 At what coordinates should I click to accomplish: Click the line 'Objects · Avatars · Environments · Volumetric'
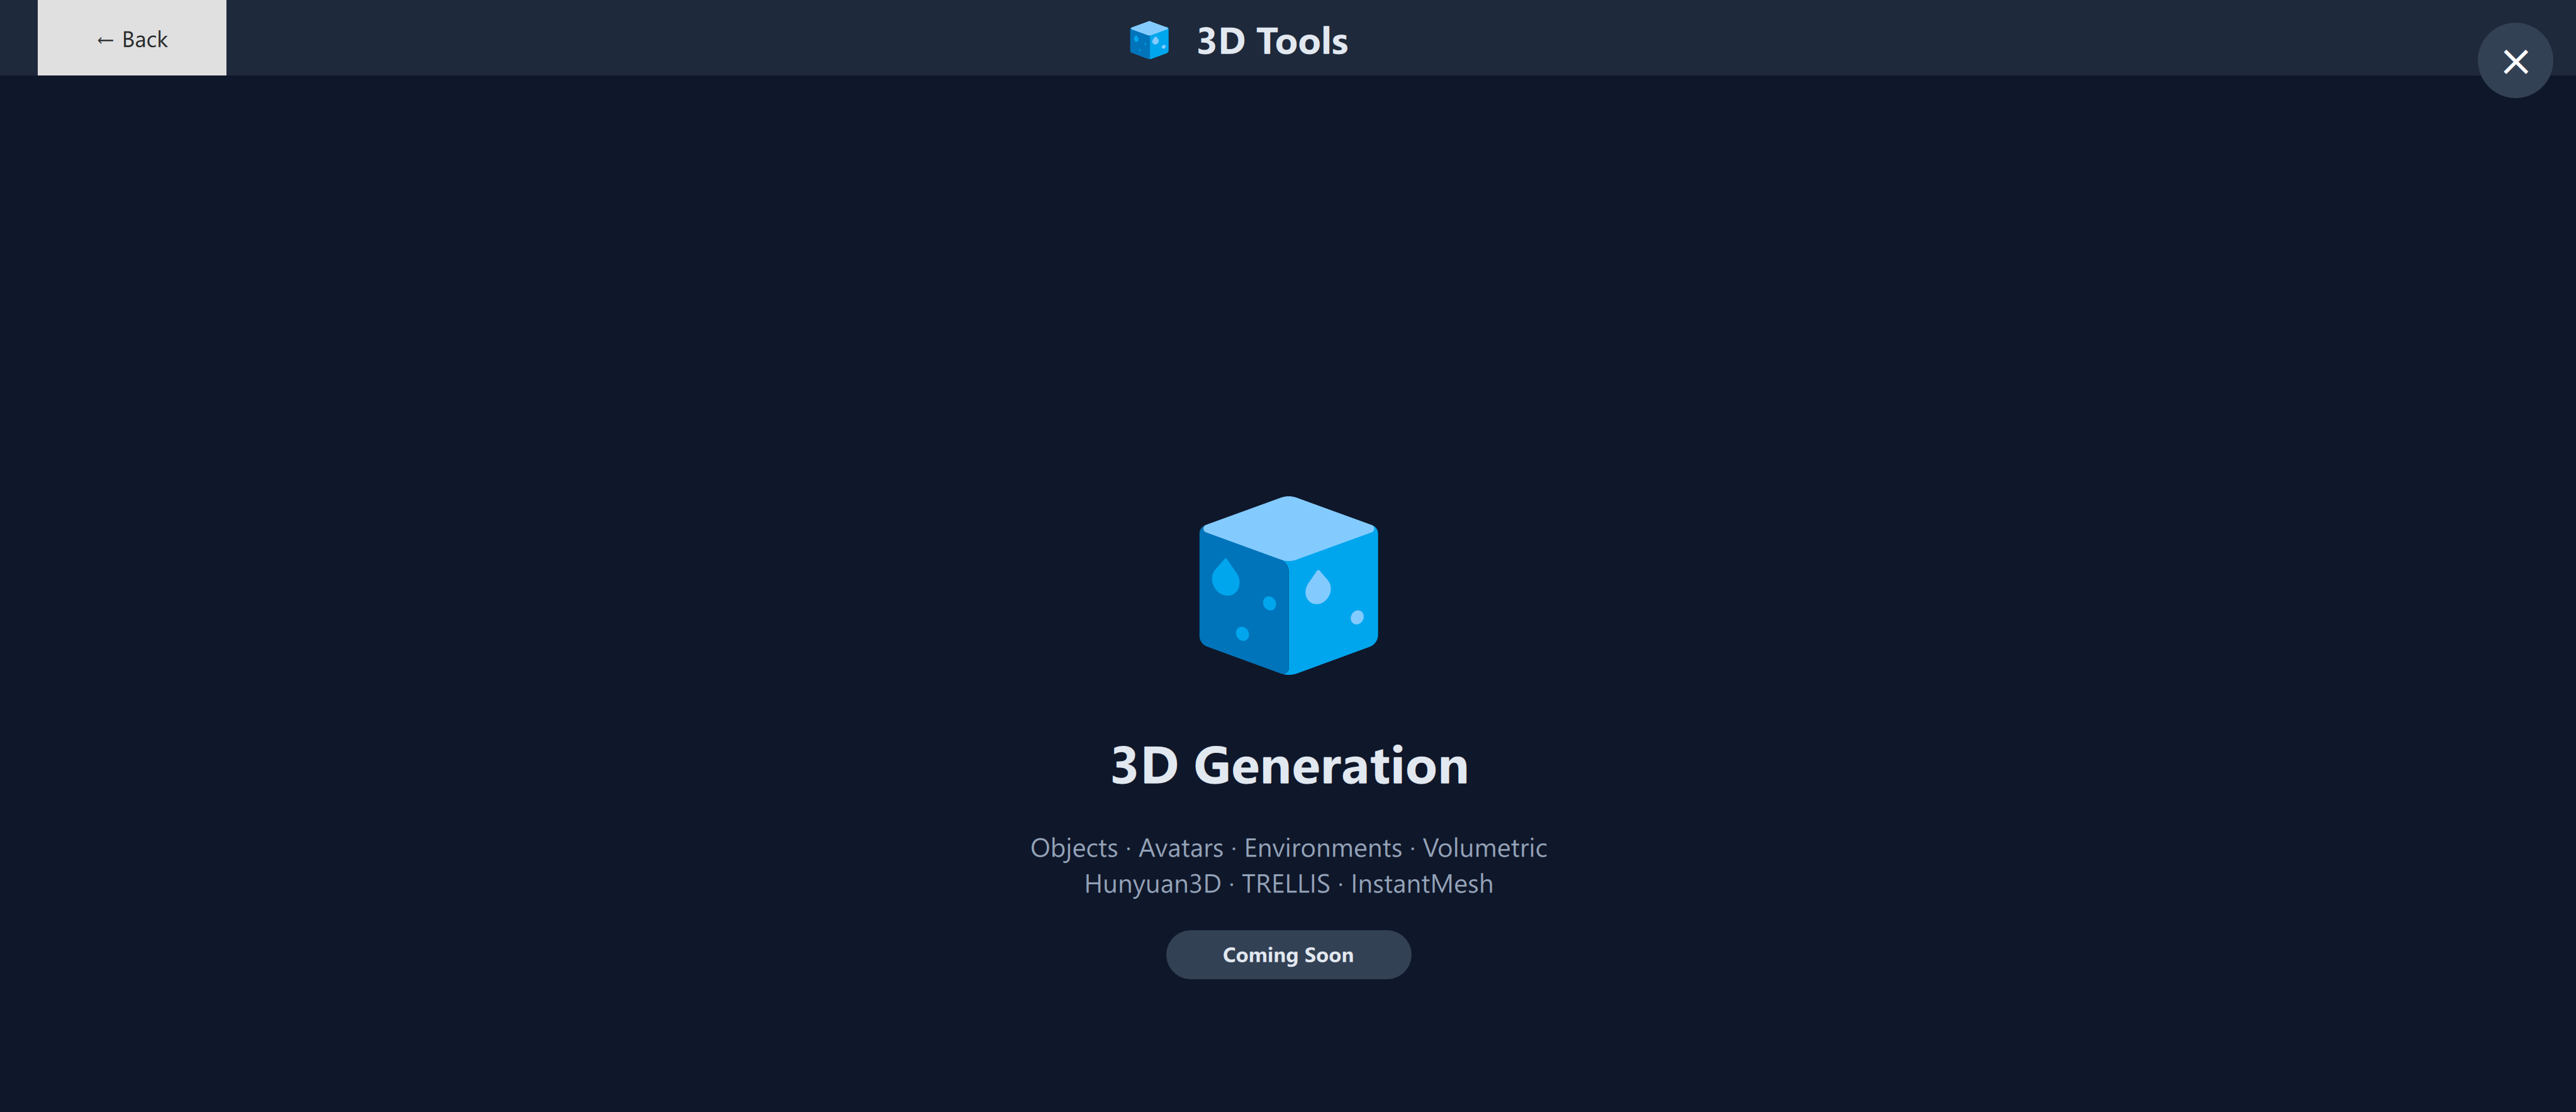[1288, 848]
